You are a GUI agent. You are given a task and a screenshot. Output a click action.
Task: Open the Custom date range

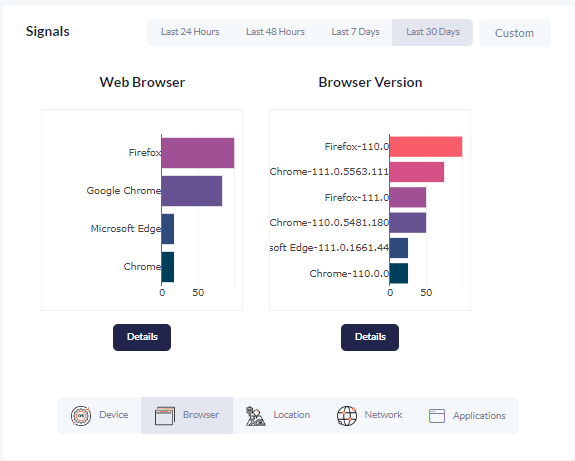514,33
